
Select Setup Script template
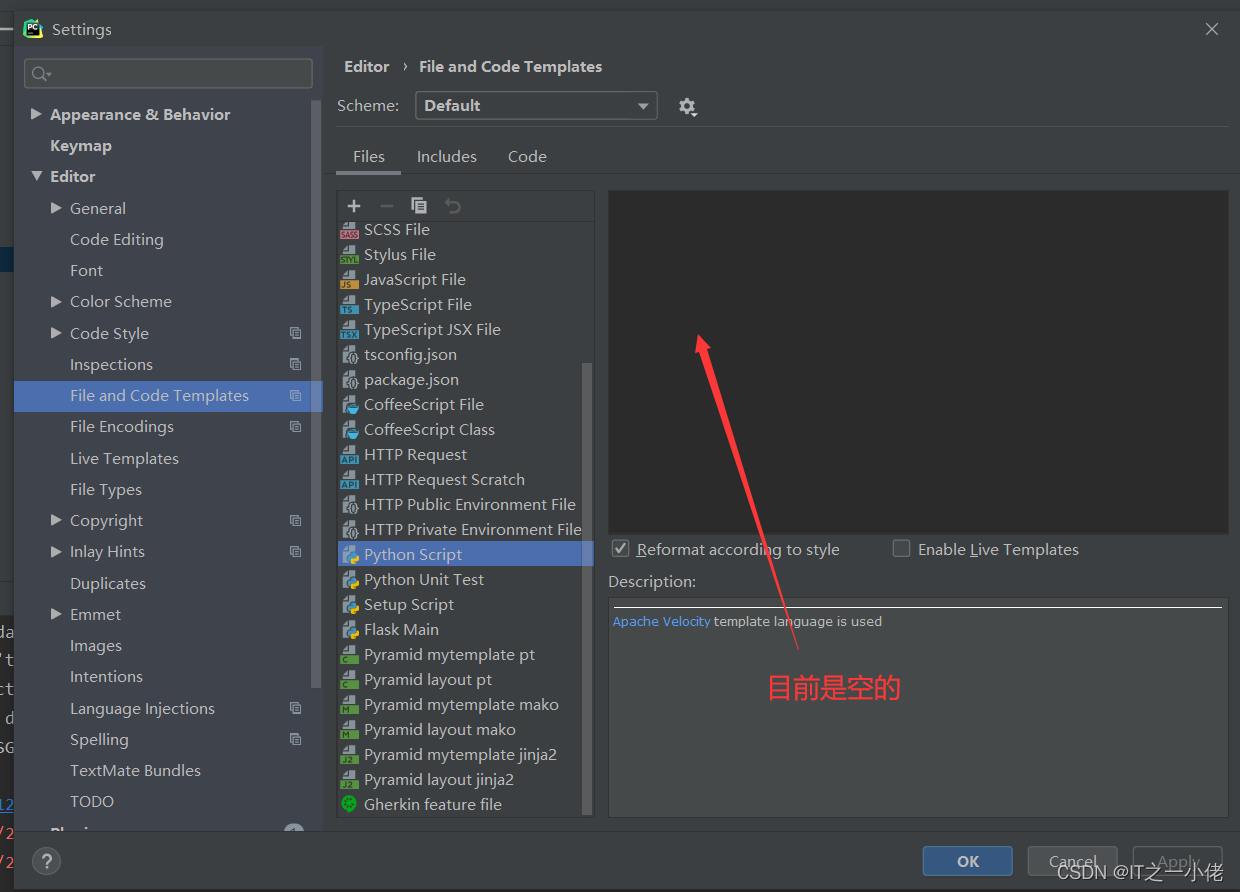click(409, 605)
